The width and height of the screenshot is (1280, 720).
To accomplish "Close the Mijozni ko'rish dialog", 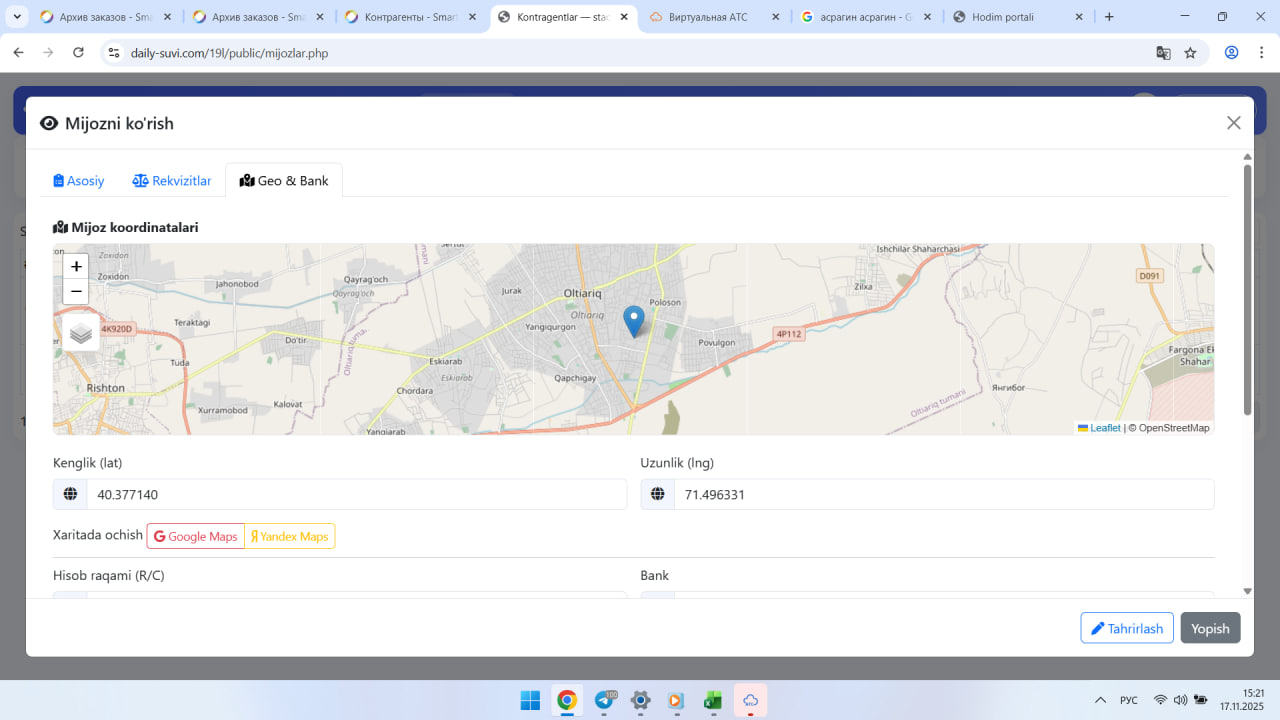I will pos(1234,123).
